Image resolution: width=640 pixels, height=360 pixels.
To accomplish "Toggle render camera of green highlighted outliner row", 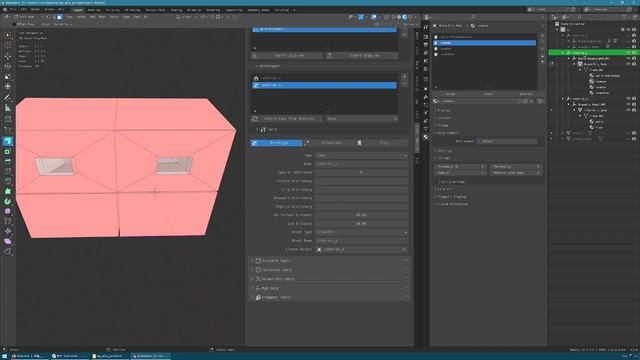I will [x=634, y=53].
